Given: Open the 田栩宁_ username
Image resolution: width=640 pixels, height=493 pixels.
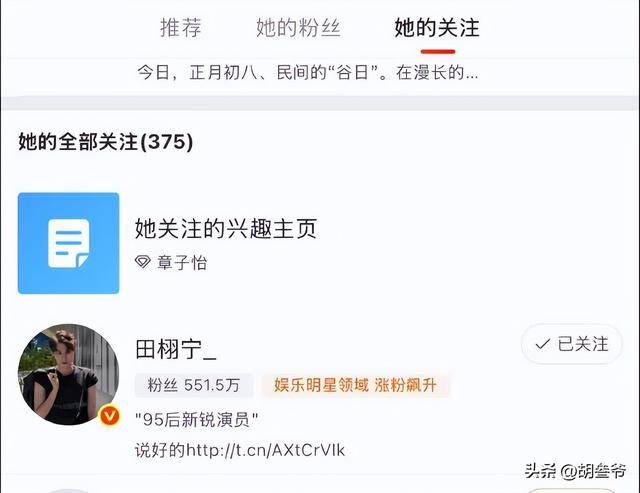Looking at the screenshot, I should tap(176, 349).
